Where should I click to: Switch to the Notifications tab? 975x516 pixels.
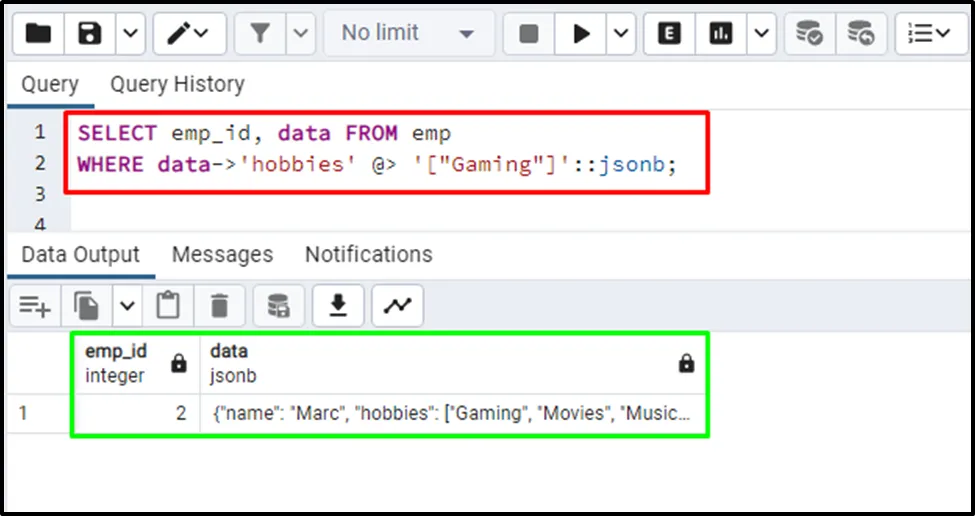(368, 255)
